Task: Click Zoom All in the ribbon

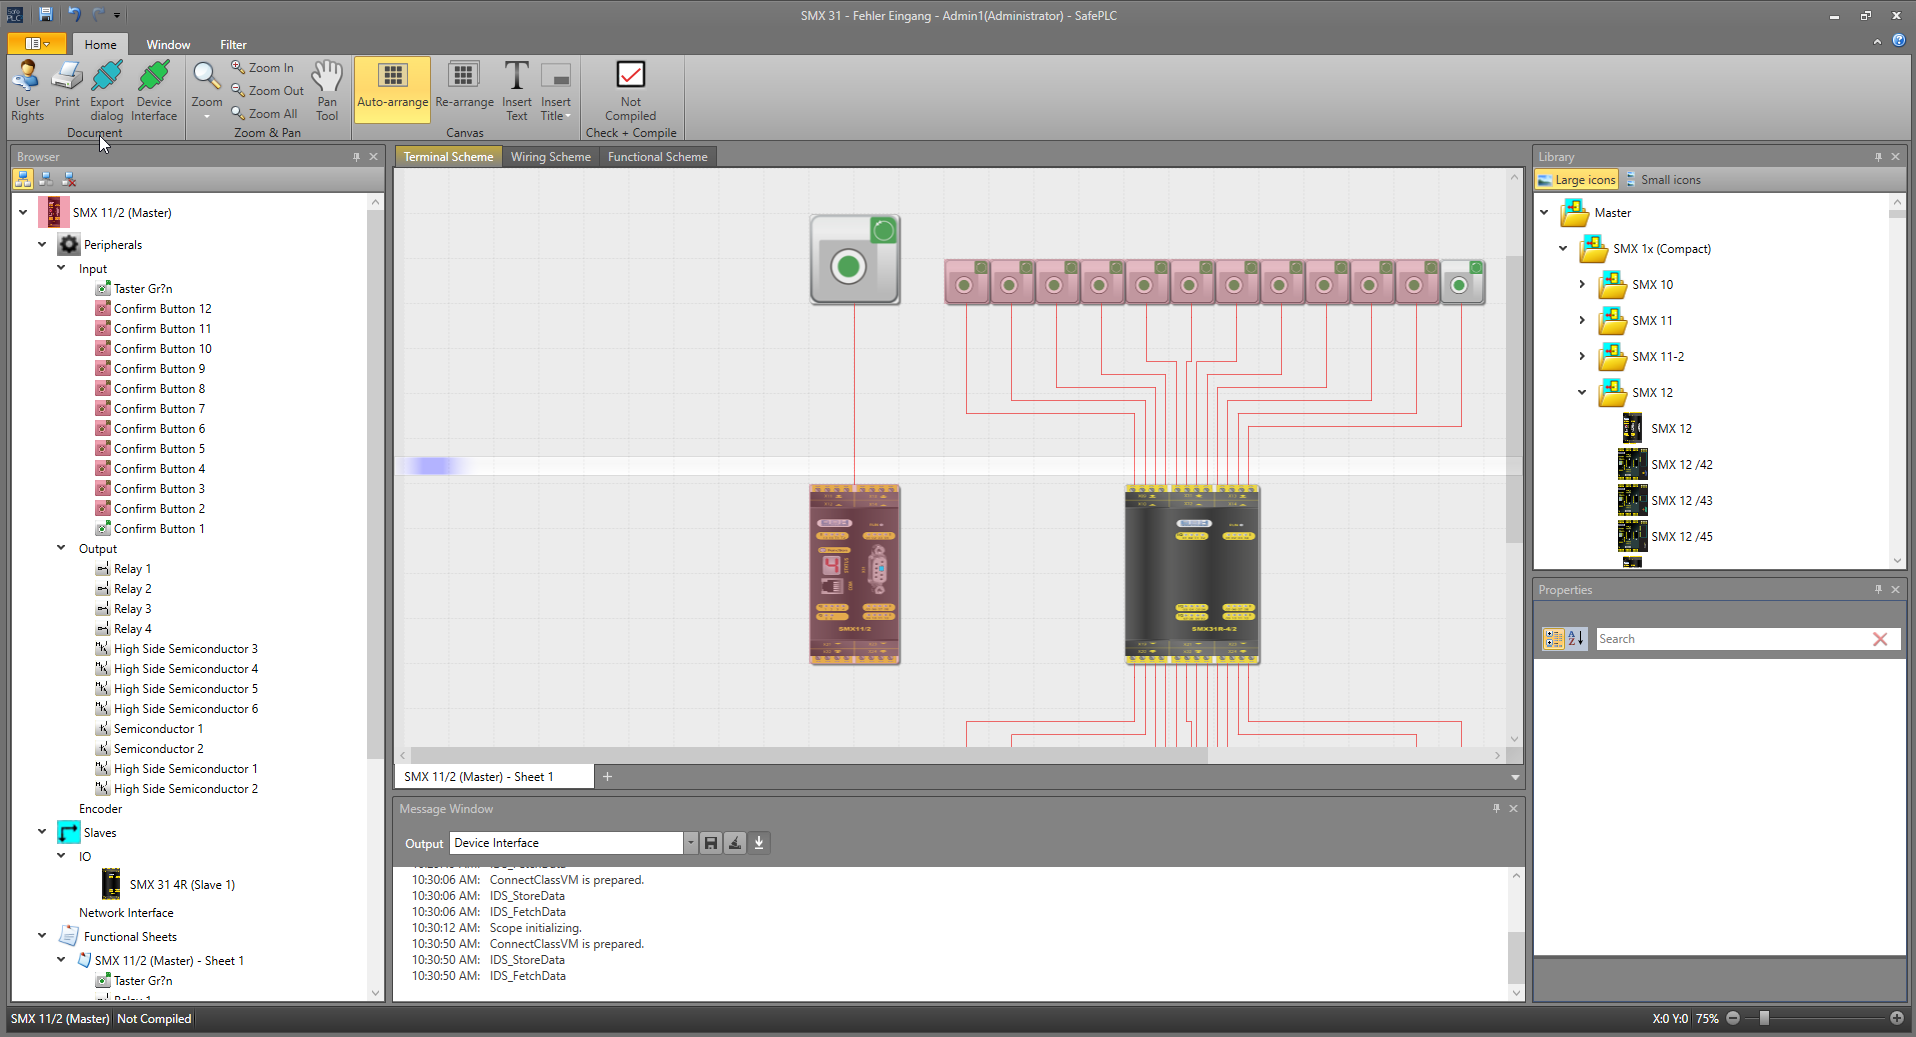Action: pyautogui.click(x=264, y=113)
